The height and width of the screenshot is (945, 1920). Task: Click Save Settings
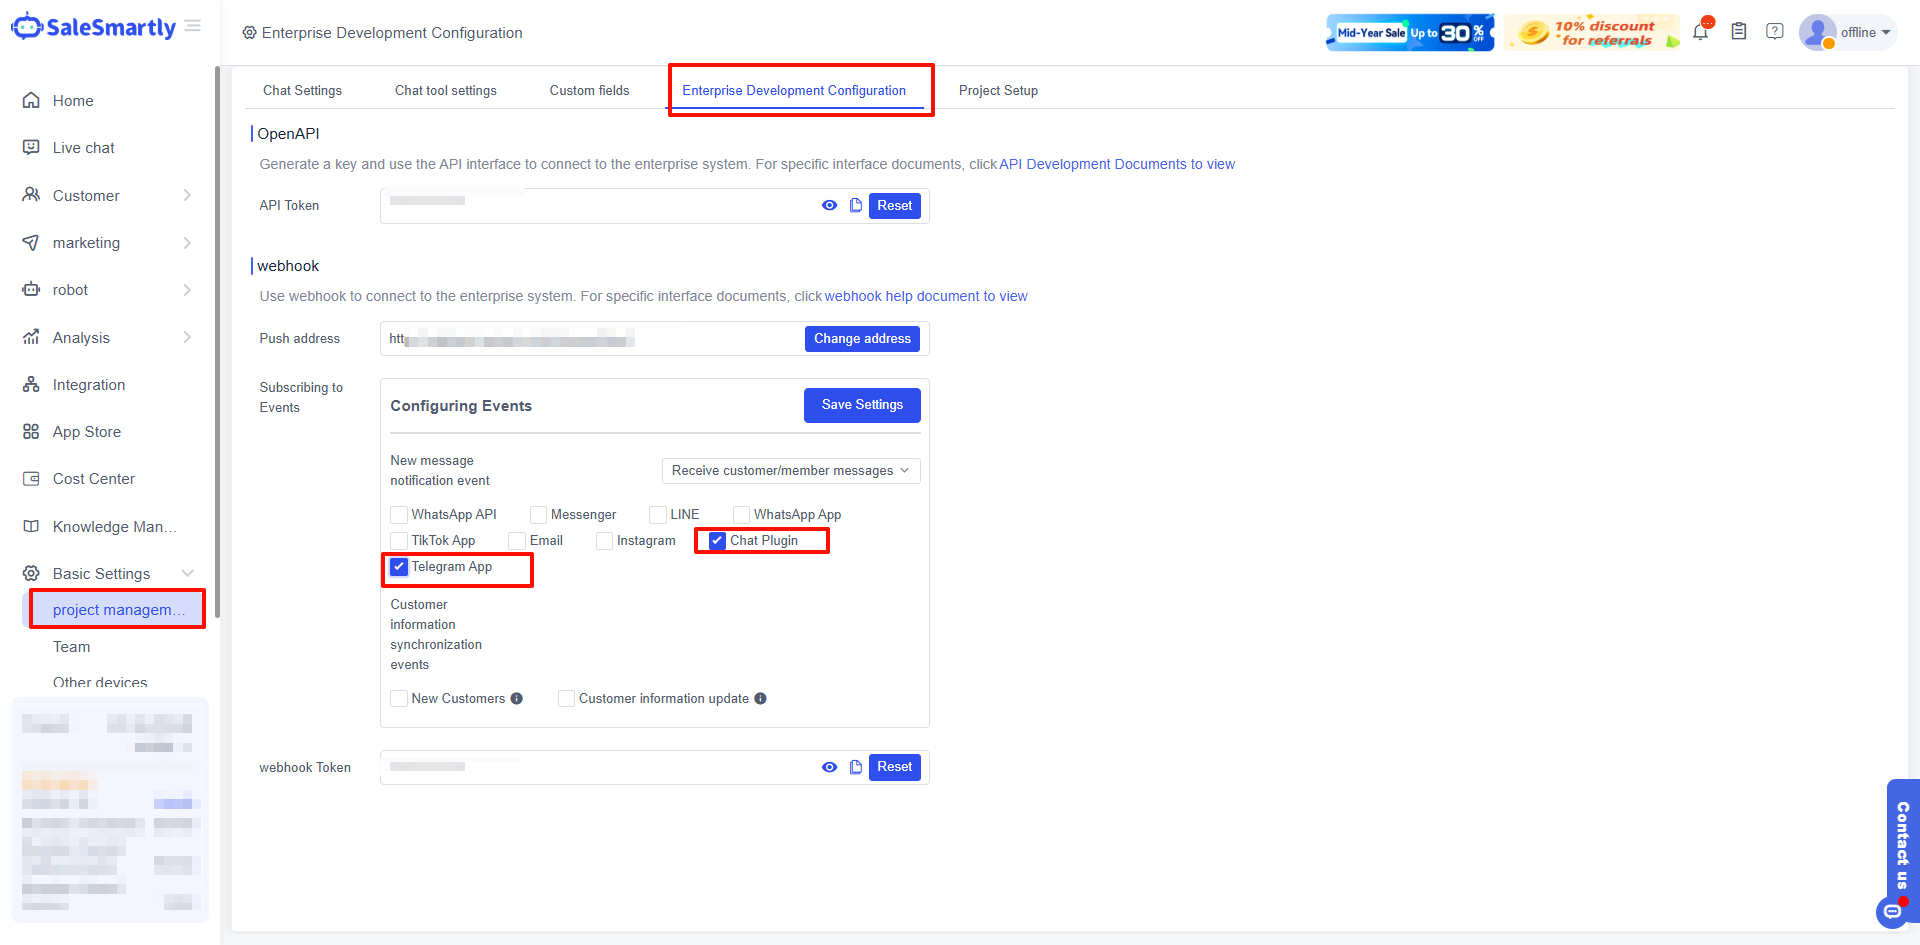[862, 405]
